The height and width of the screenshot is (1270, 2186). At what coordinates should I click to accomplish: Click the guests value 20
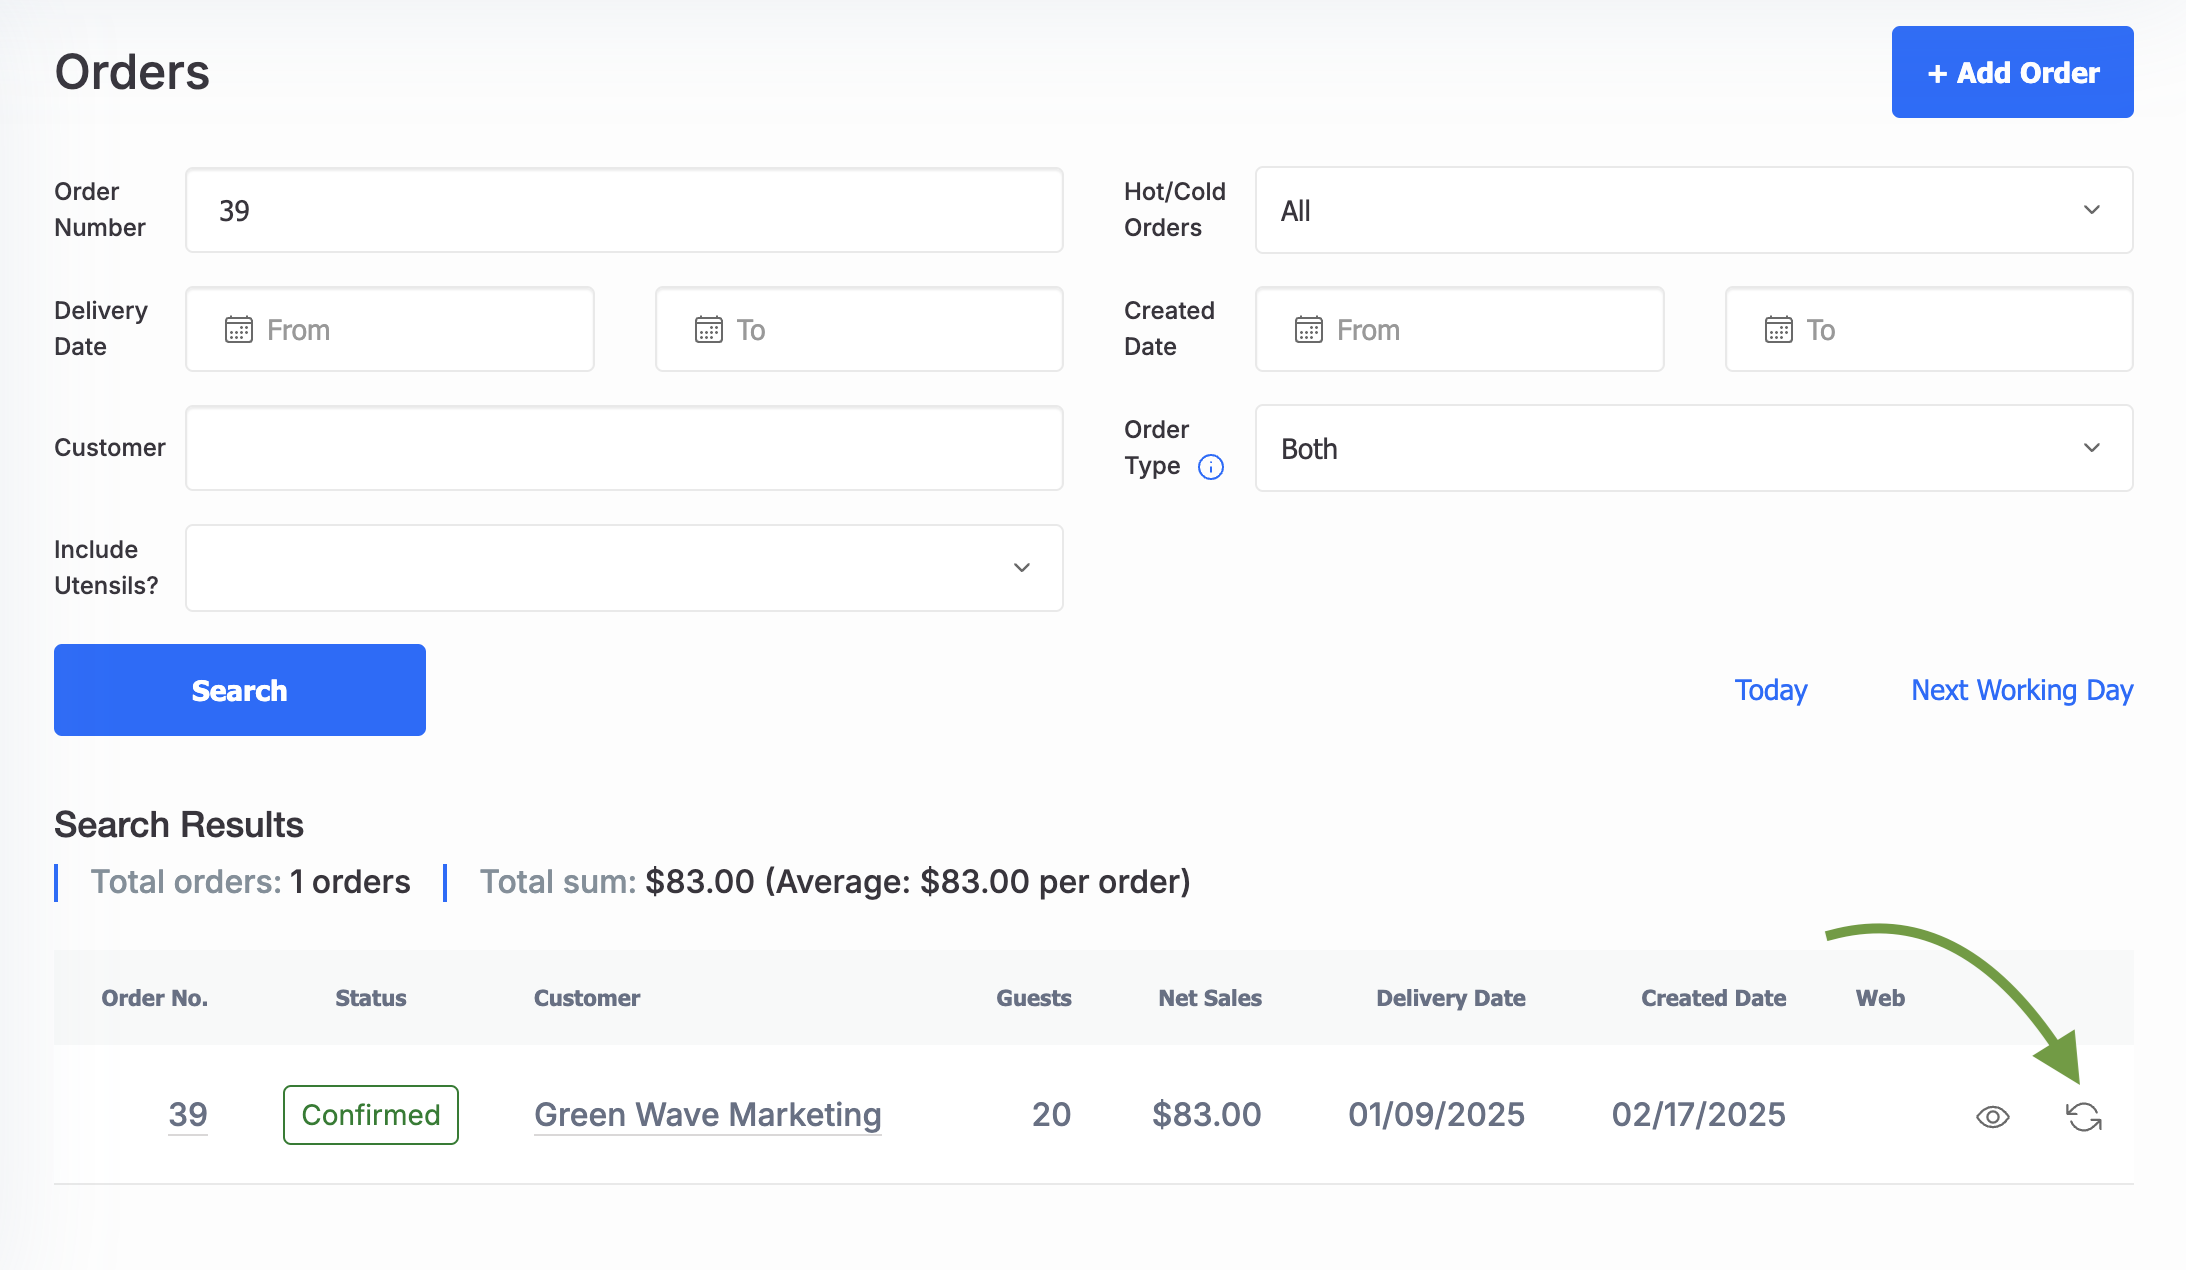click(x=1052, y=1114)
